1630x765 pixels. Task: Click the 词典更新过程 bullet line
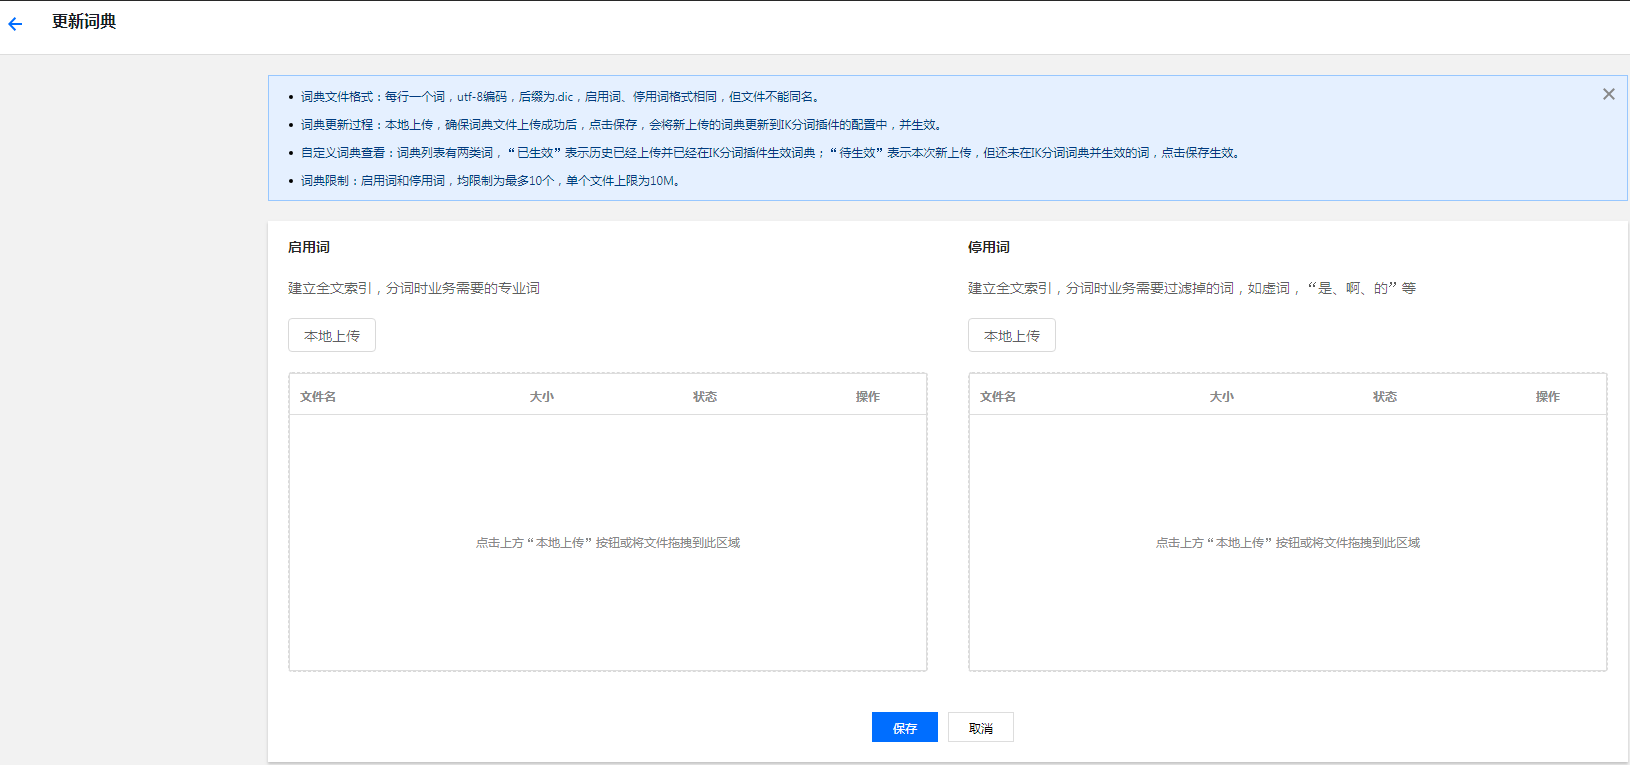[x=622, y=125]
